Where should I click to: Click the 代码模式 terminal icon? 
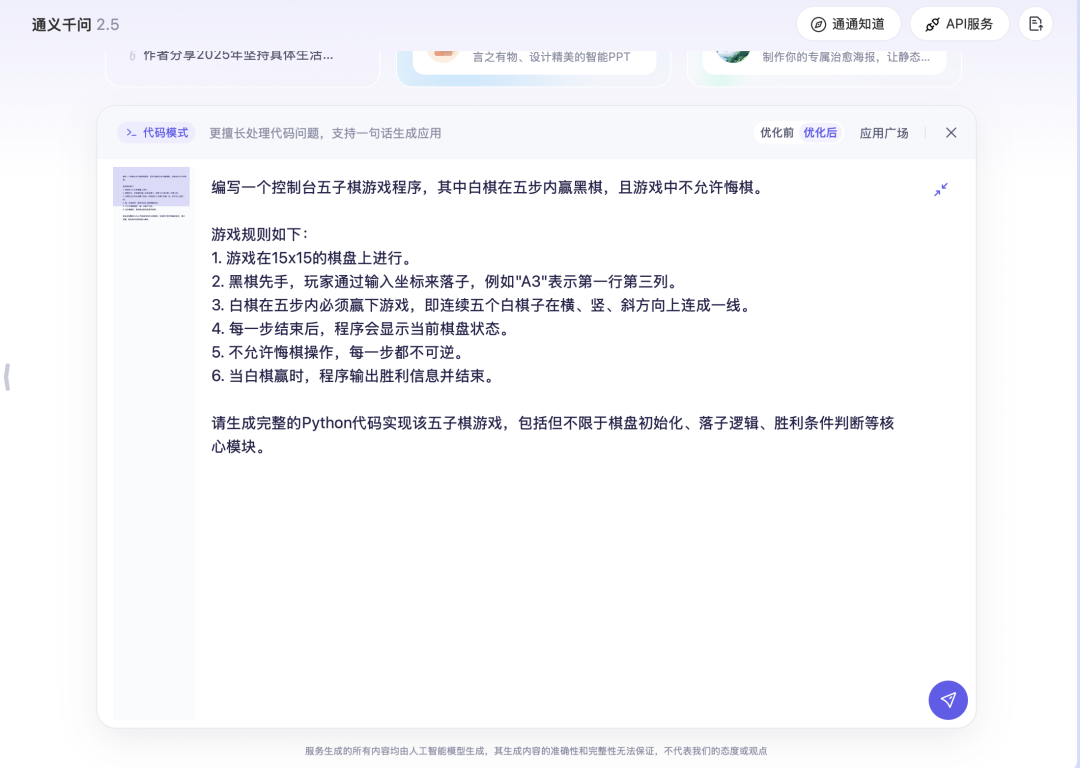tap(132, 132)
